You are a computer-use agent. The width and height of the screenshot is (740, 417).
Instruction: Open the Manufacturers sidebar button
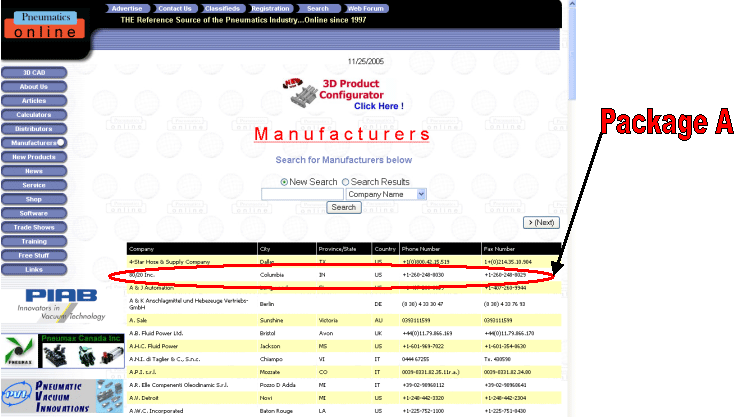click(x=34, y=143)
